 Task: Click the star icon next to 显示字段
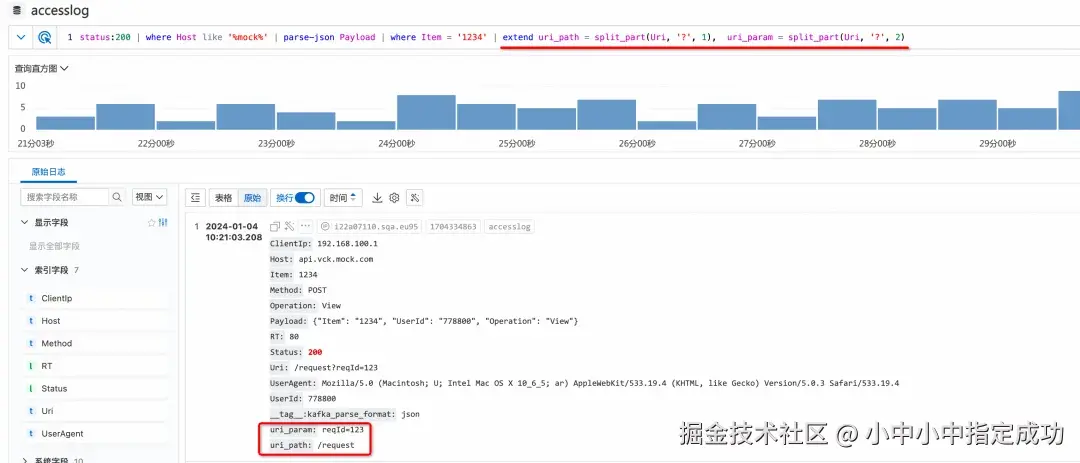coord(152,223)
